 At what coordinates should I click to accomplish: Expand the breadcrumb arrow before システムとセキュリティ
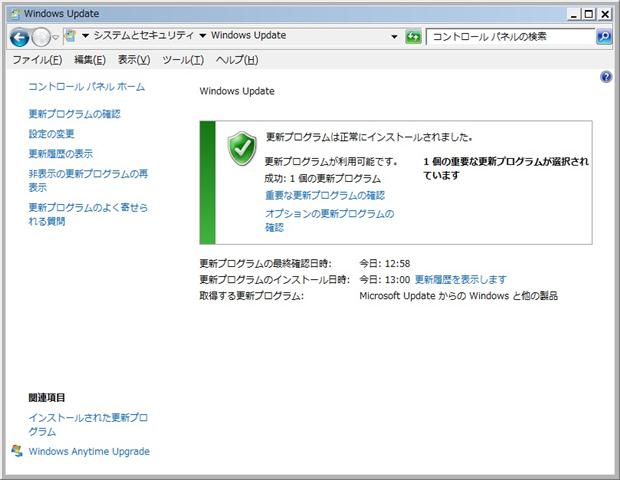(85, 36)
